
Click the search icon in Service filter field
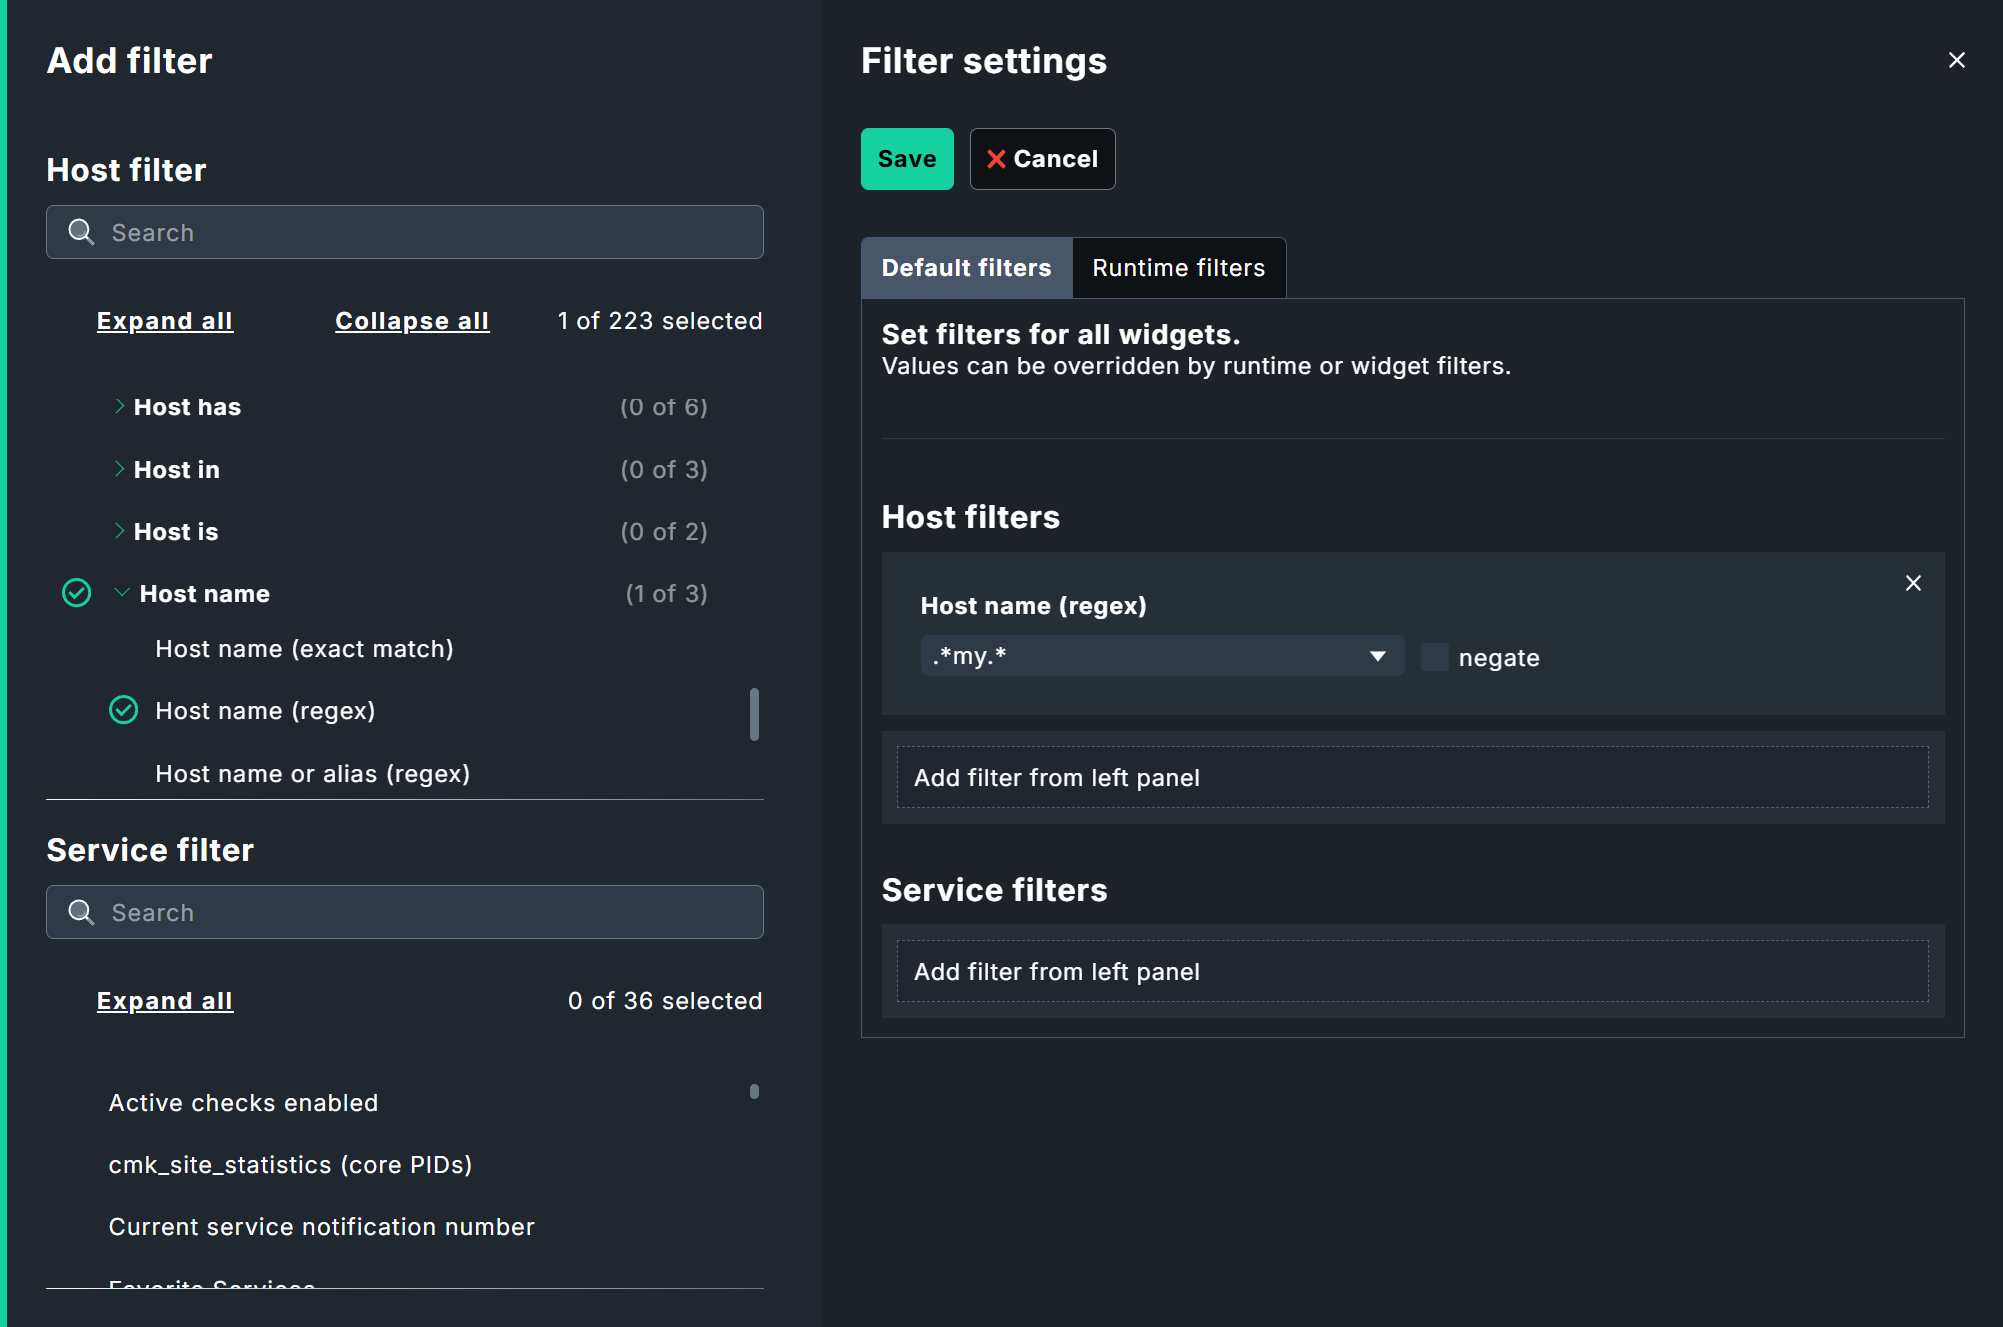(81, 911)
